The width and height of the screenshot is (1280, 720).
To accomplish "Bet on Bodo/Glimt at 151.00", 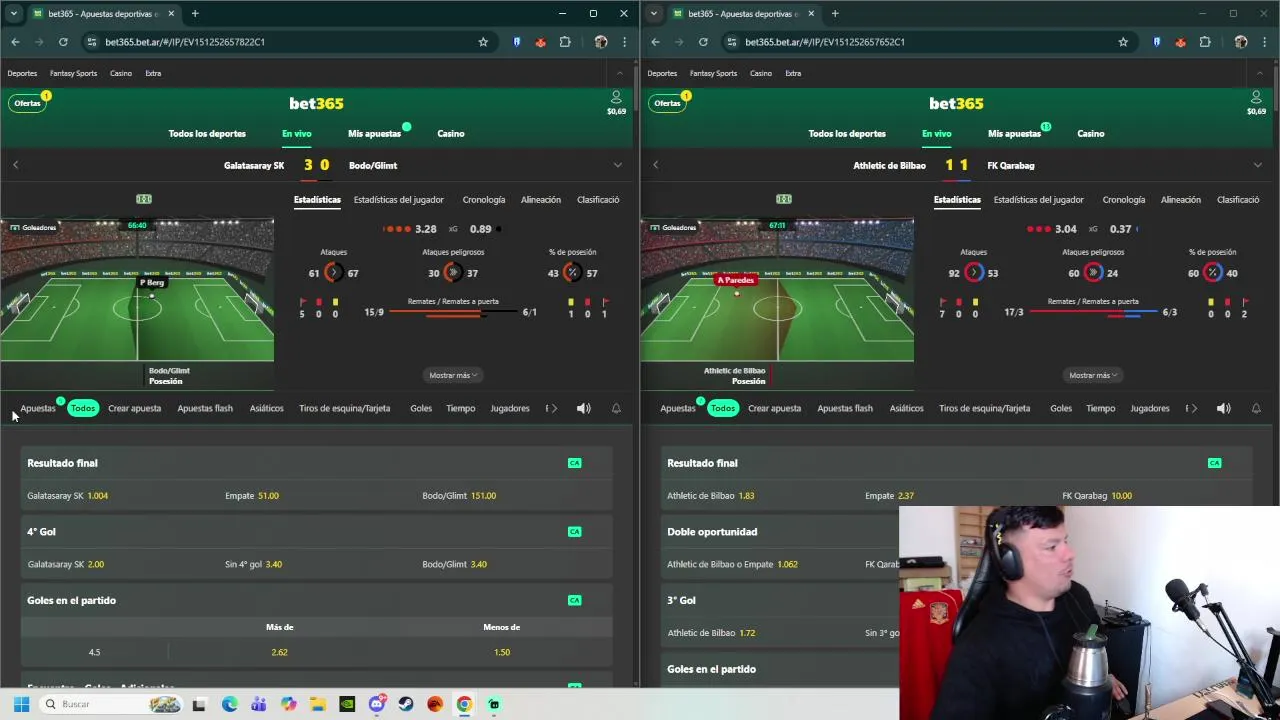I will point(459,495).
